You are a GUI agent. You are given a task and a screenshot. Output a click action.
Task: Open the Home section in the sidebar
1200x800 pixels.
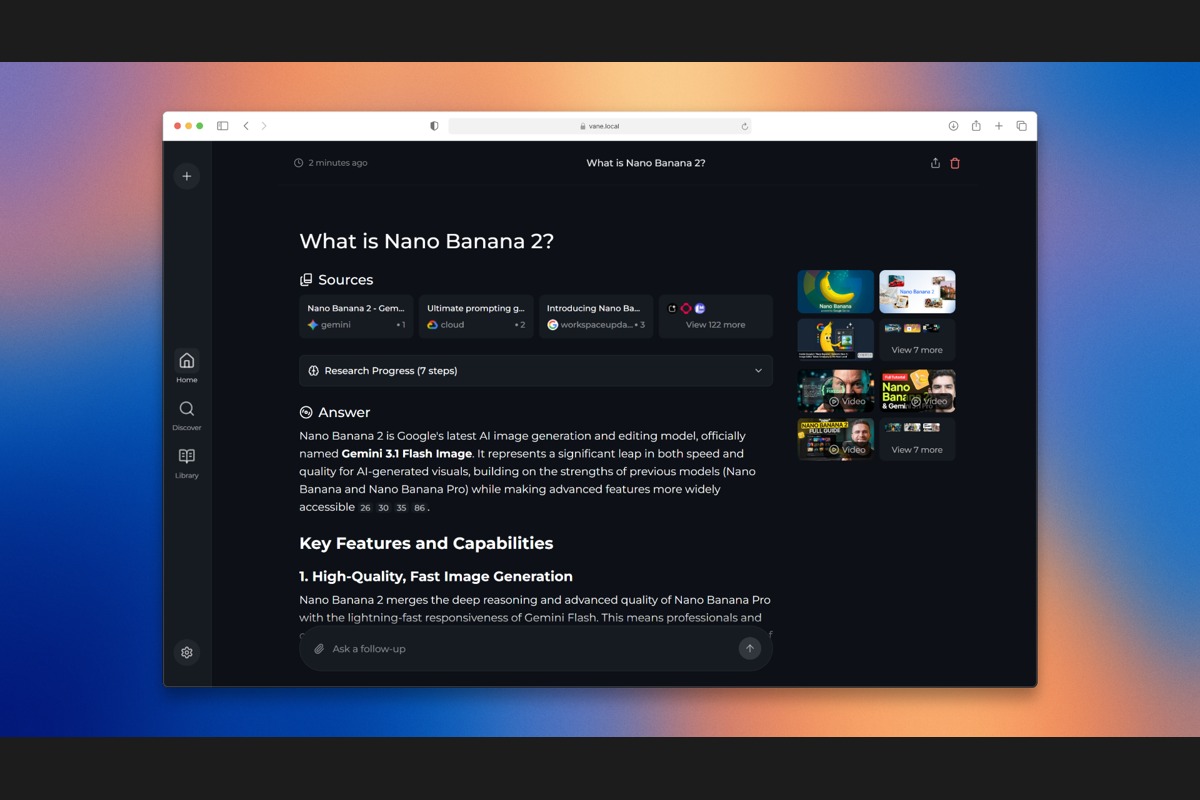coord(187,366)
